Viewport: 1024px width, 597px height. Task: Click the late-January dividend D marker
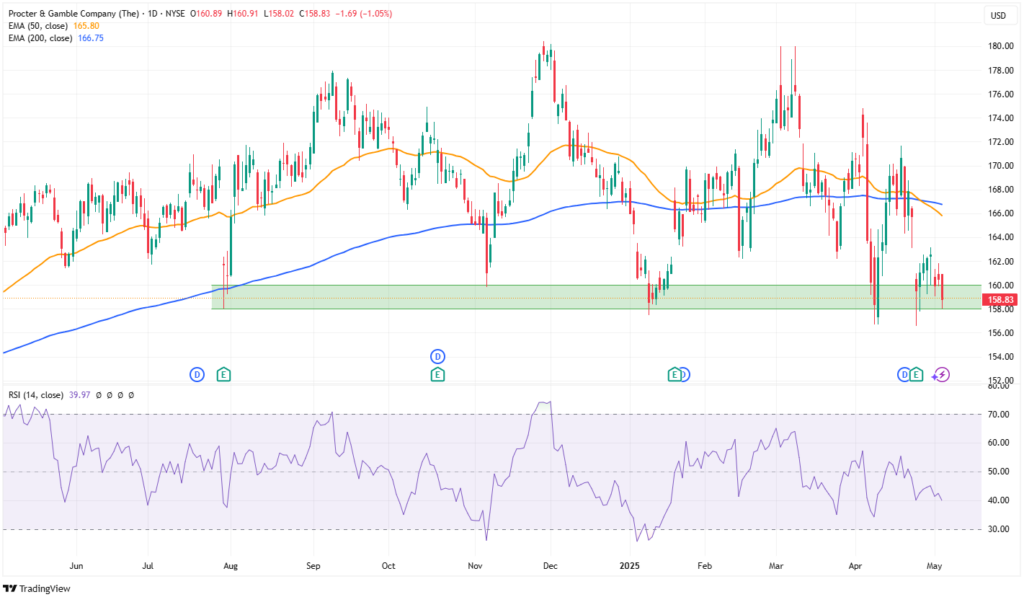684,374
